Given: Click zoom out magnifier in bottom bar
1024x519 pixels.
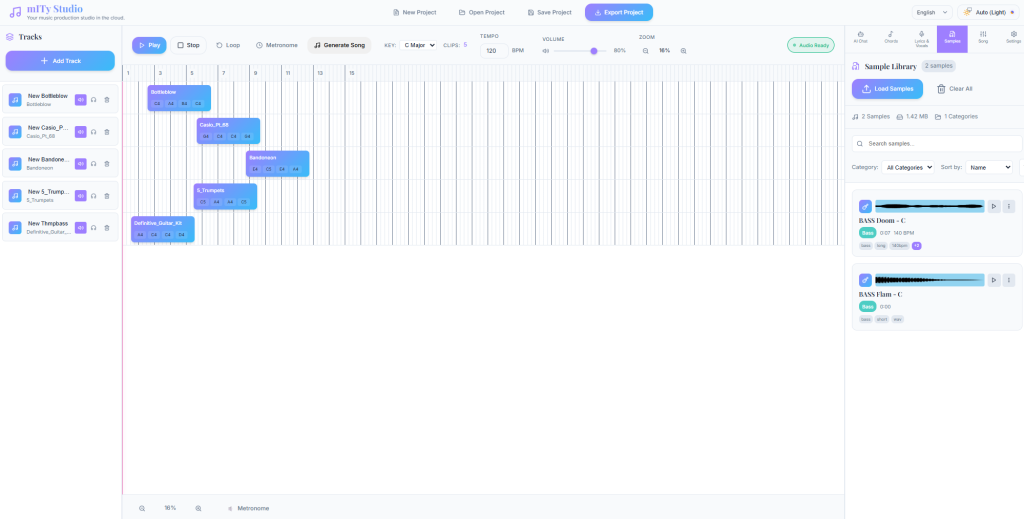Looking at the screenshot, I should point(142,508).
